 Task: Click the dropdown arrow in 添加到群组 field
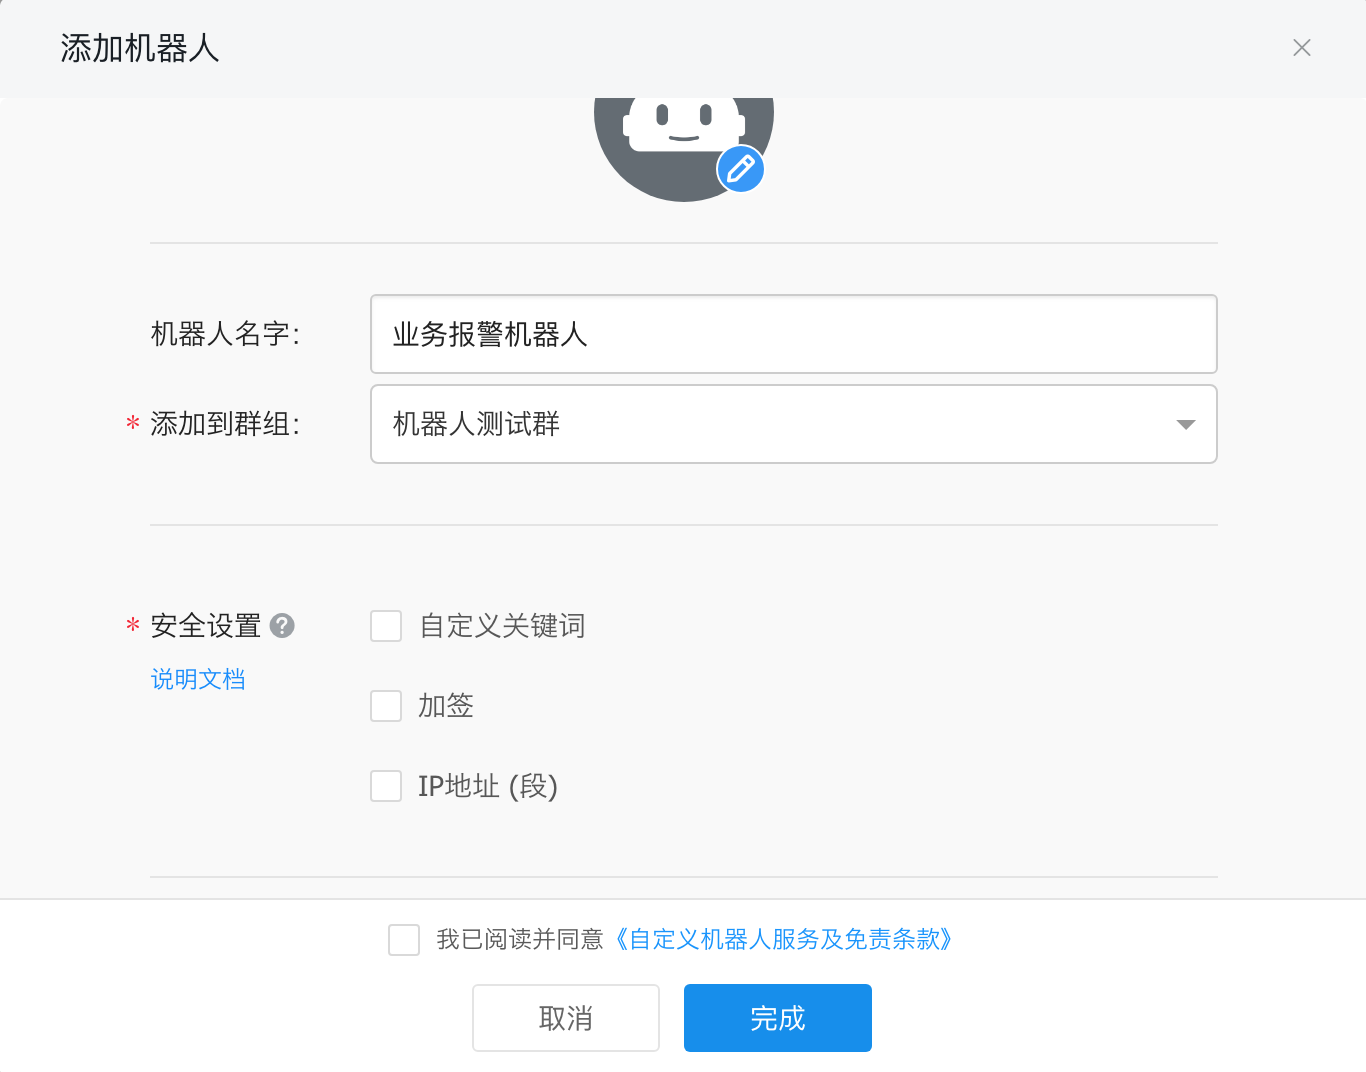click(1186, 424)
